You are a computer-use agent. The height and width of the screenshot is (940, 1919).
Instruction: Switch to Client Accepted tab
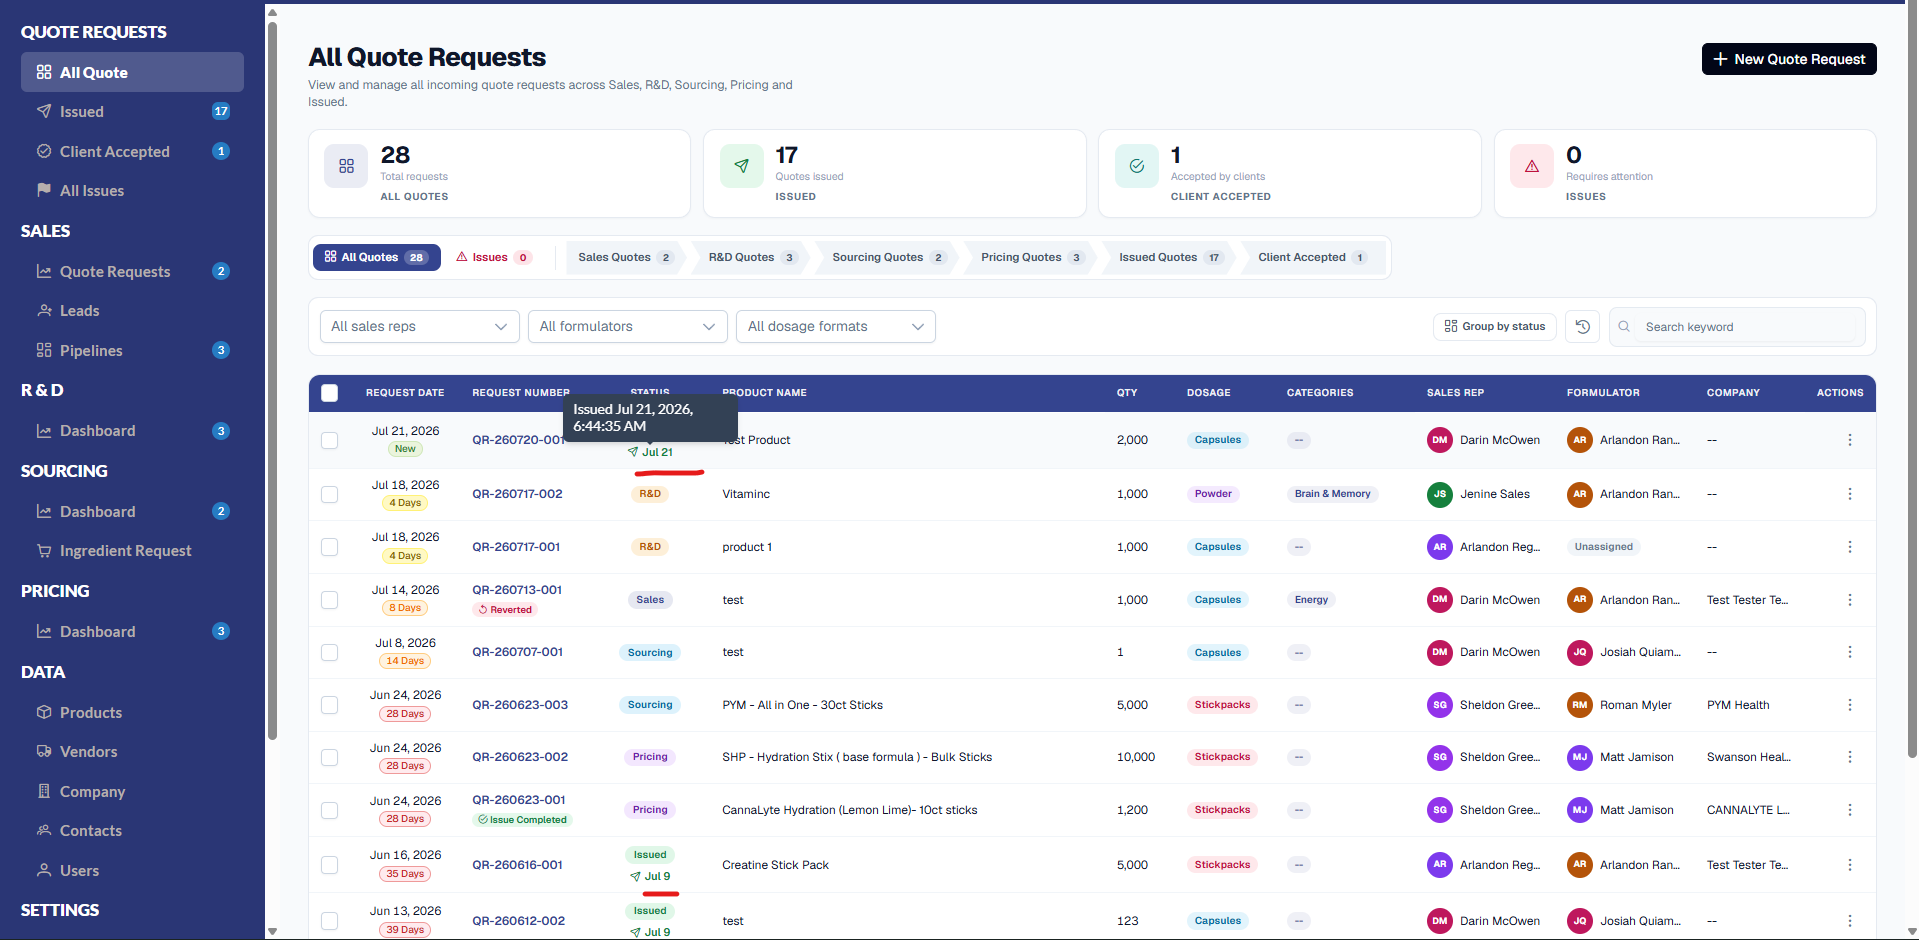(1312, 257)
